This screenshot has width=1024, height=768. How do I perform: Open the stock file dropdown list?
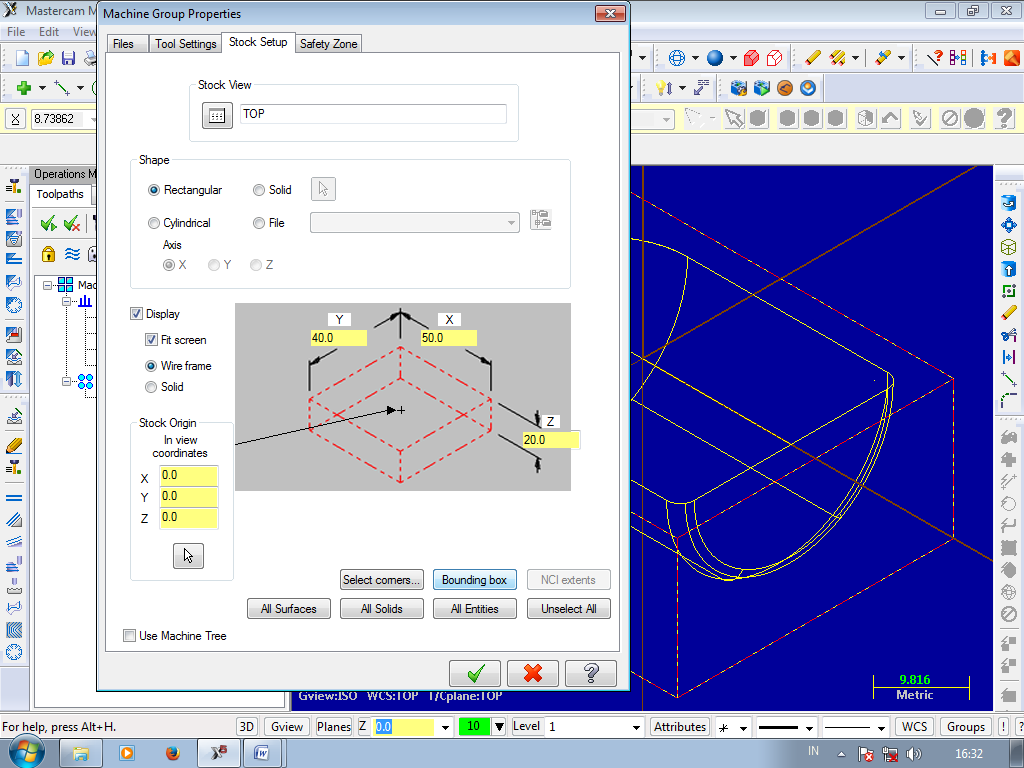coord(511,223)
